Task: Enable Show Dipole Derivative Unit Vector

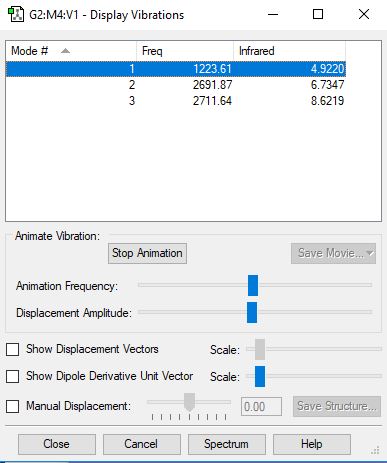Action: pyautogui.click(x=13, y=377)
